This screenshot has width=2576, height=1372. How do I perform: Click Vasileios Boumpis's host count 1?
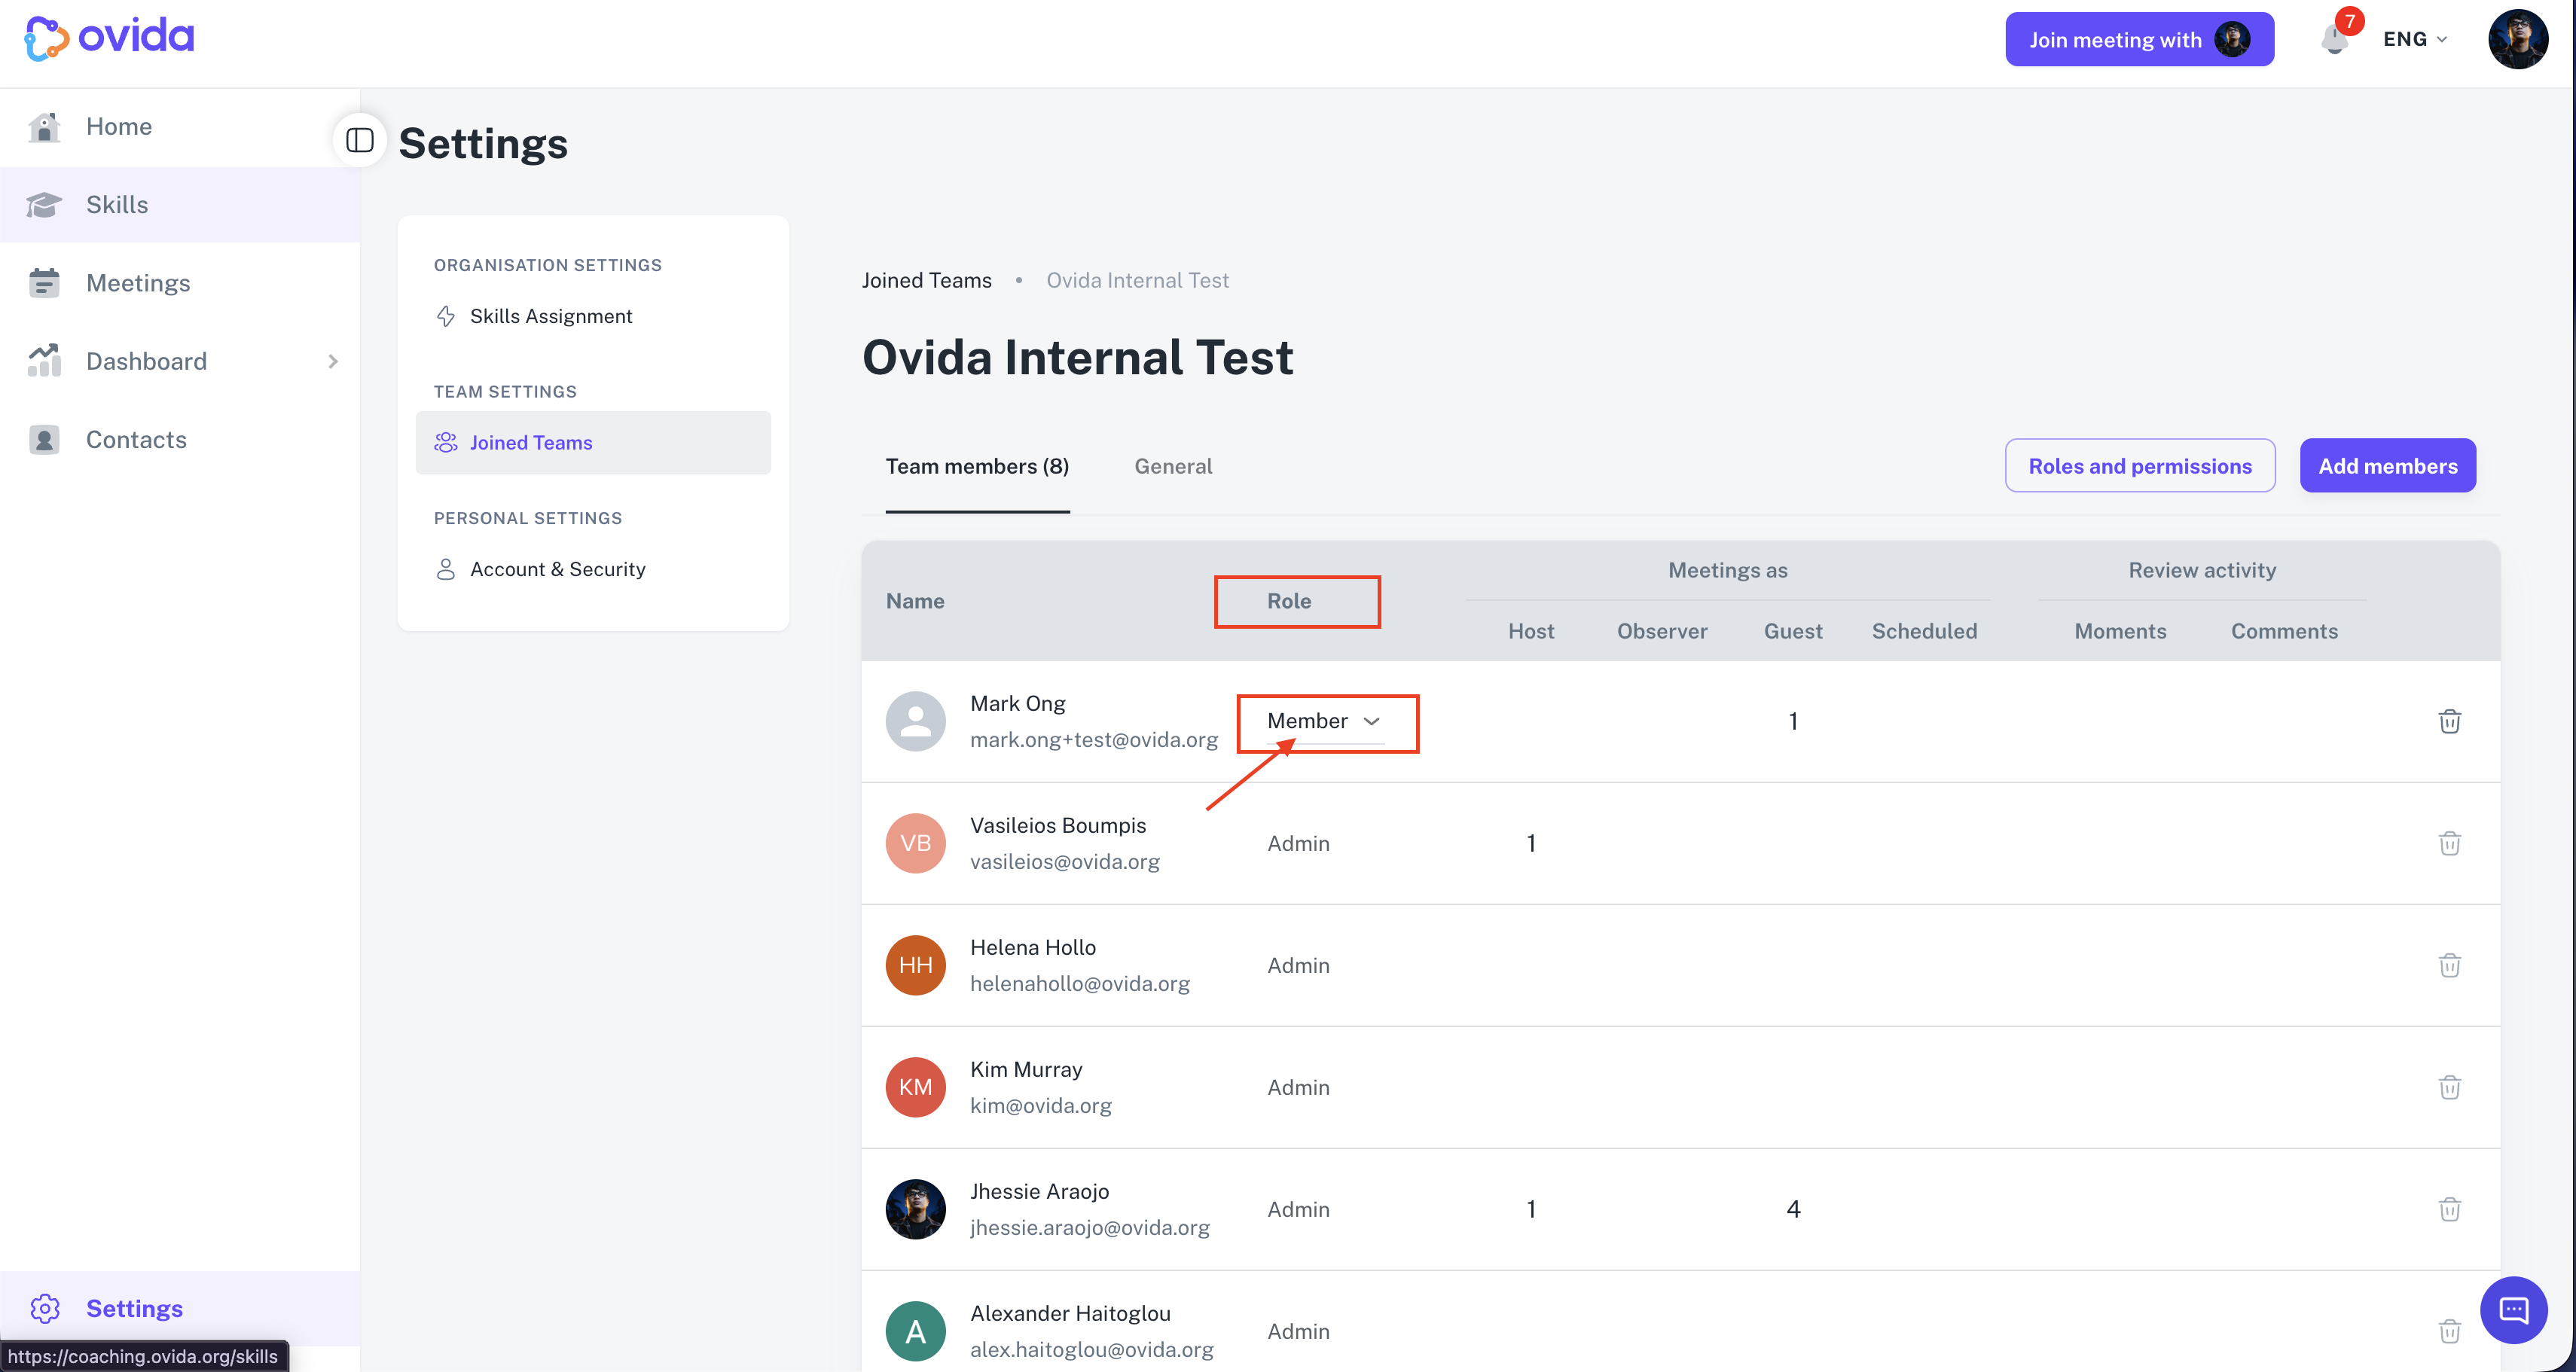coord(1531,843)
